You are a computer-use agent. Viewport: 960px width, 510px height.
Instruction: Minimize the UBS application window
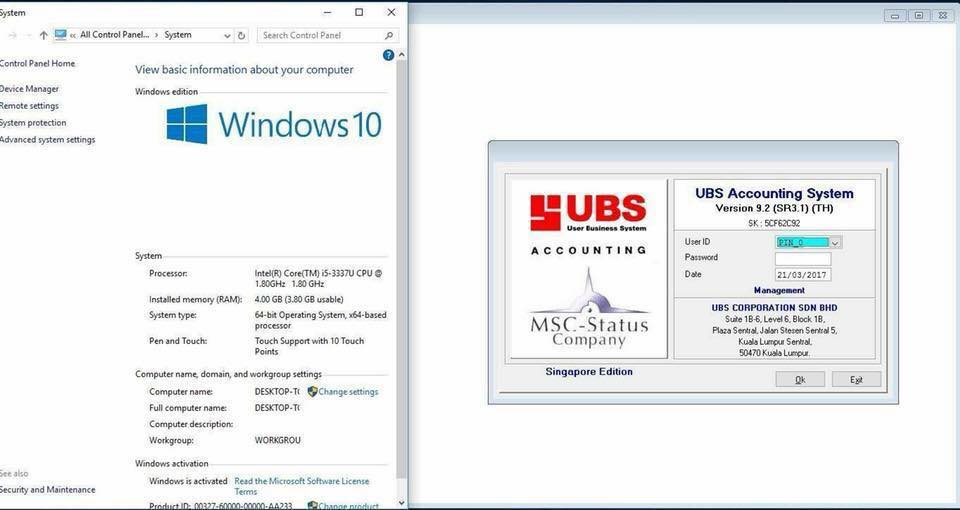895,16
